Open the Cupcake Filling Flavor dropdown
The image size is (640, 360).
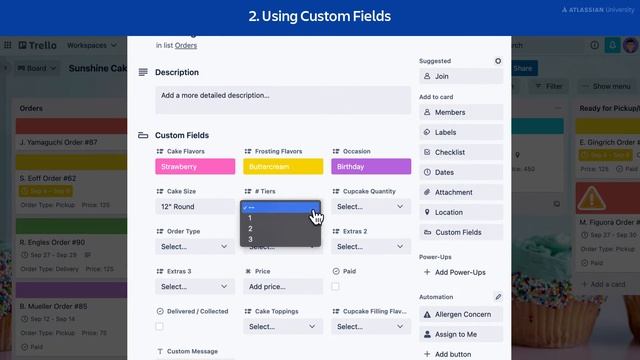pos(371,327)
